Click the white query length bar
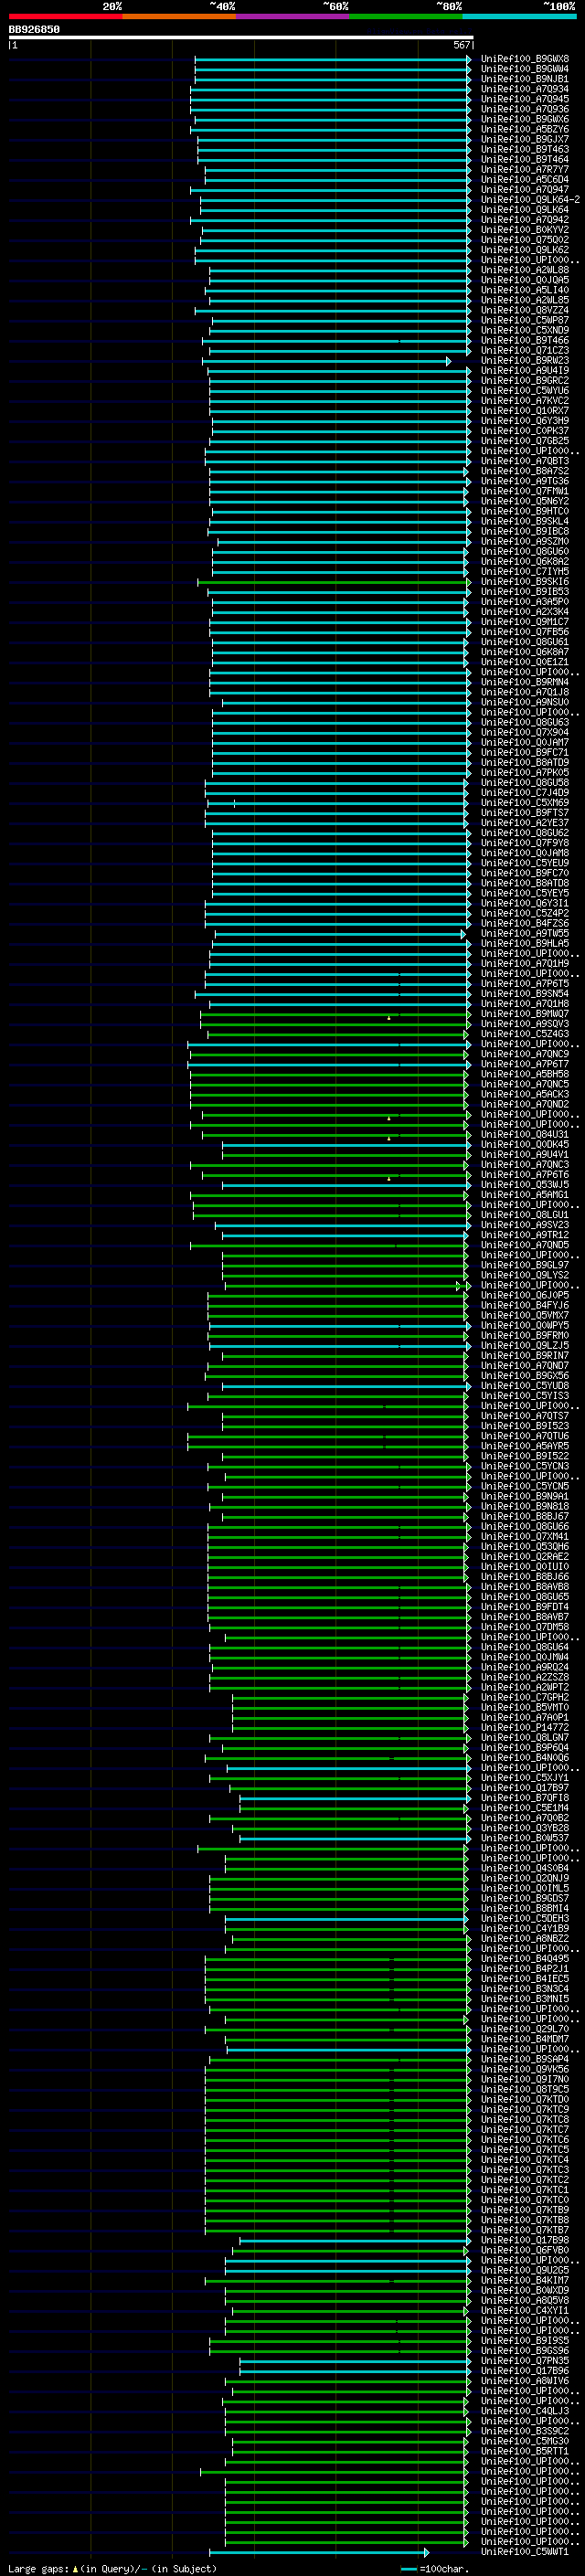This screenshot has height=2576, width=585. [241, 37]
